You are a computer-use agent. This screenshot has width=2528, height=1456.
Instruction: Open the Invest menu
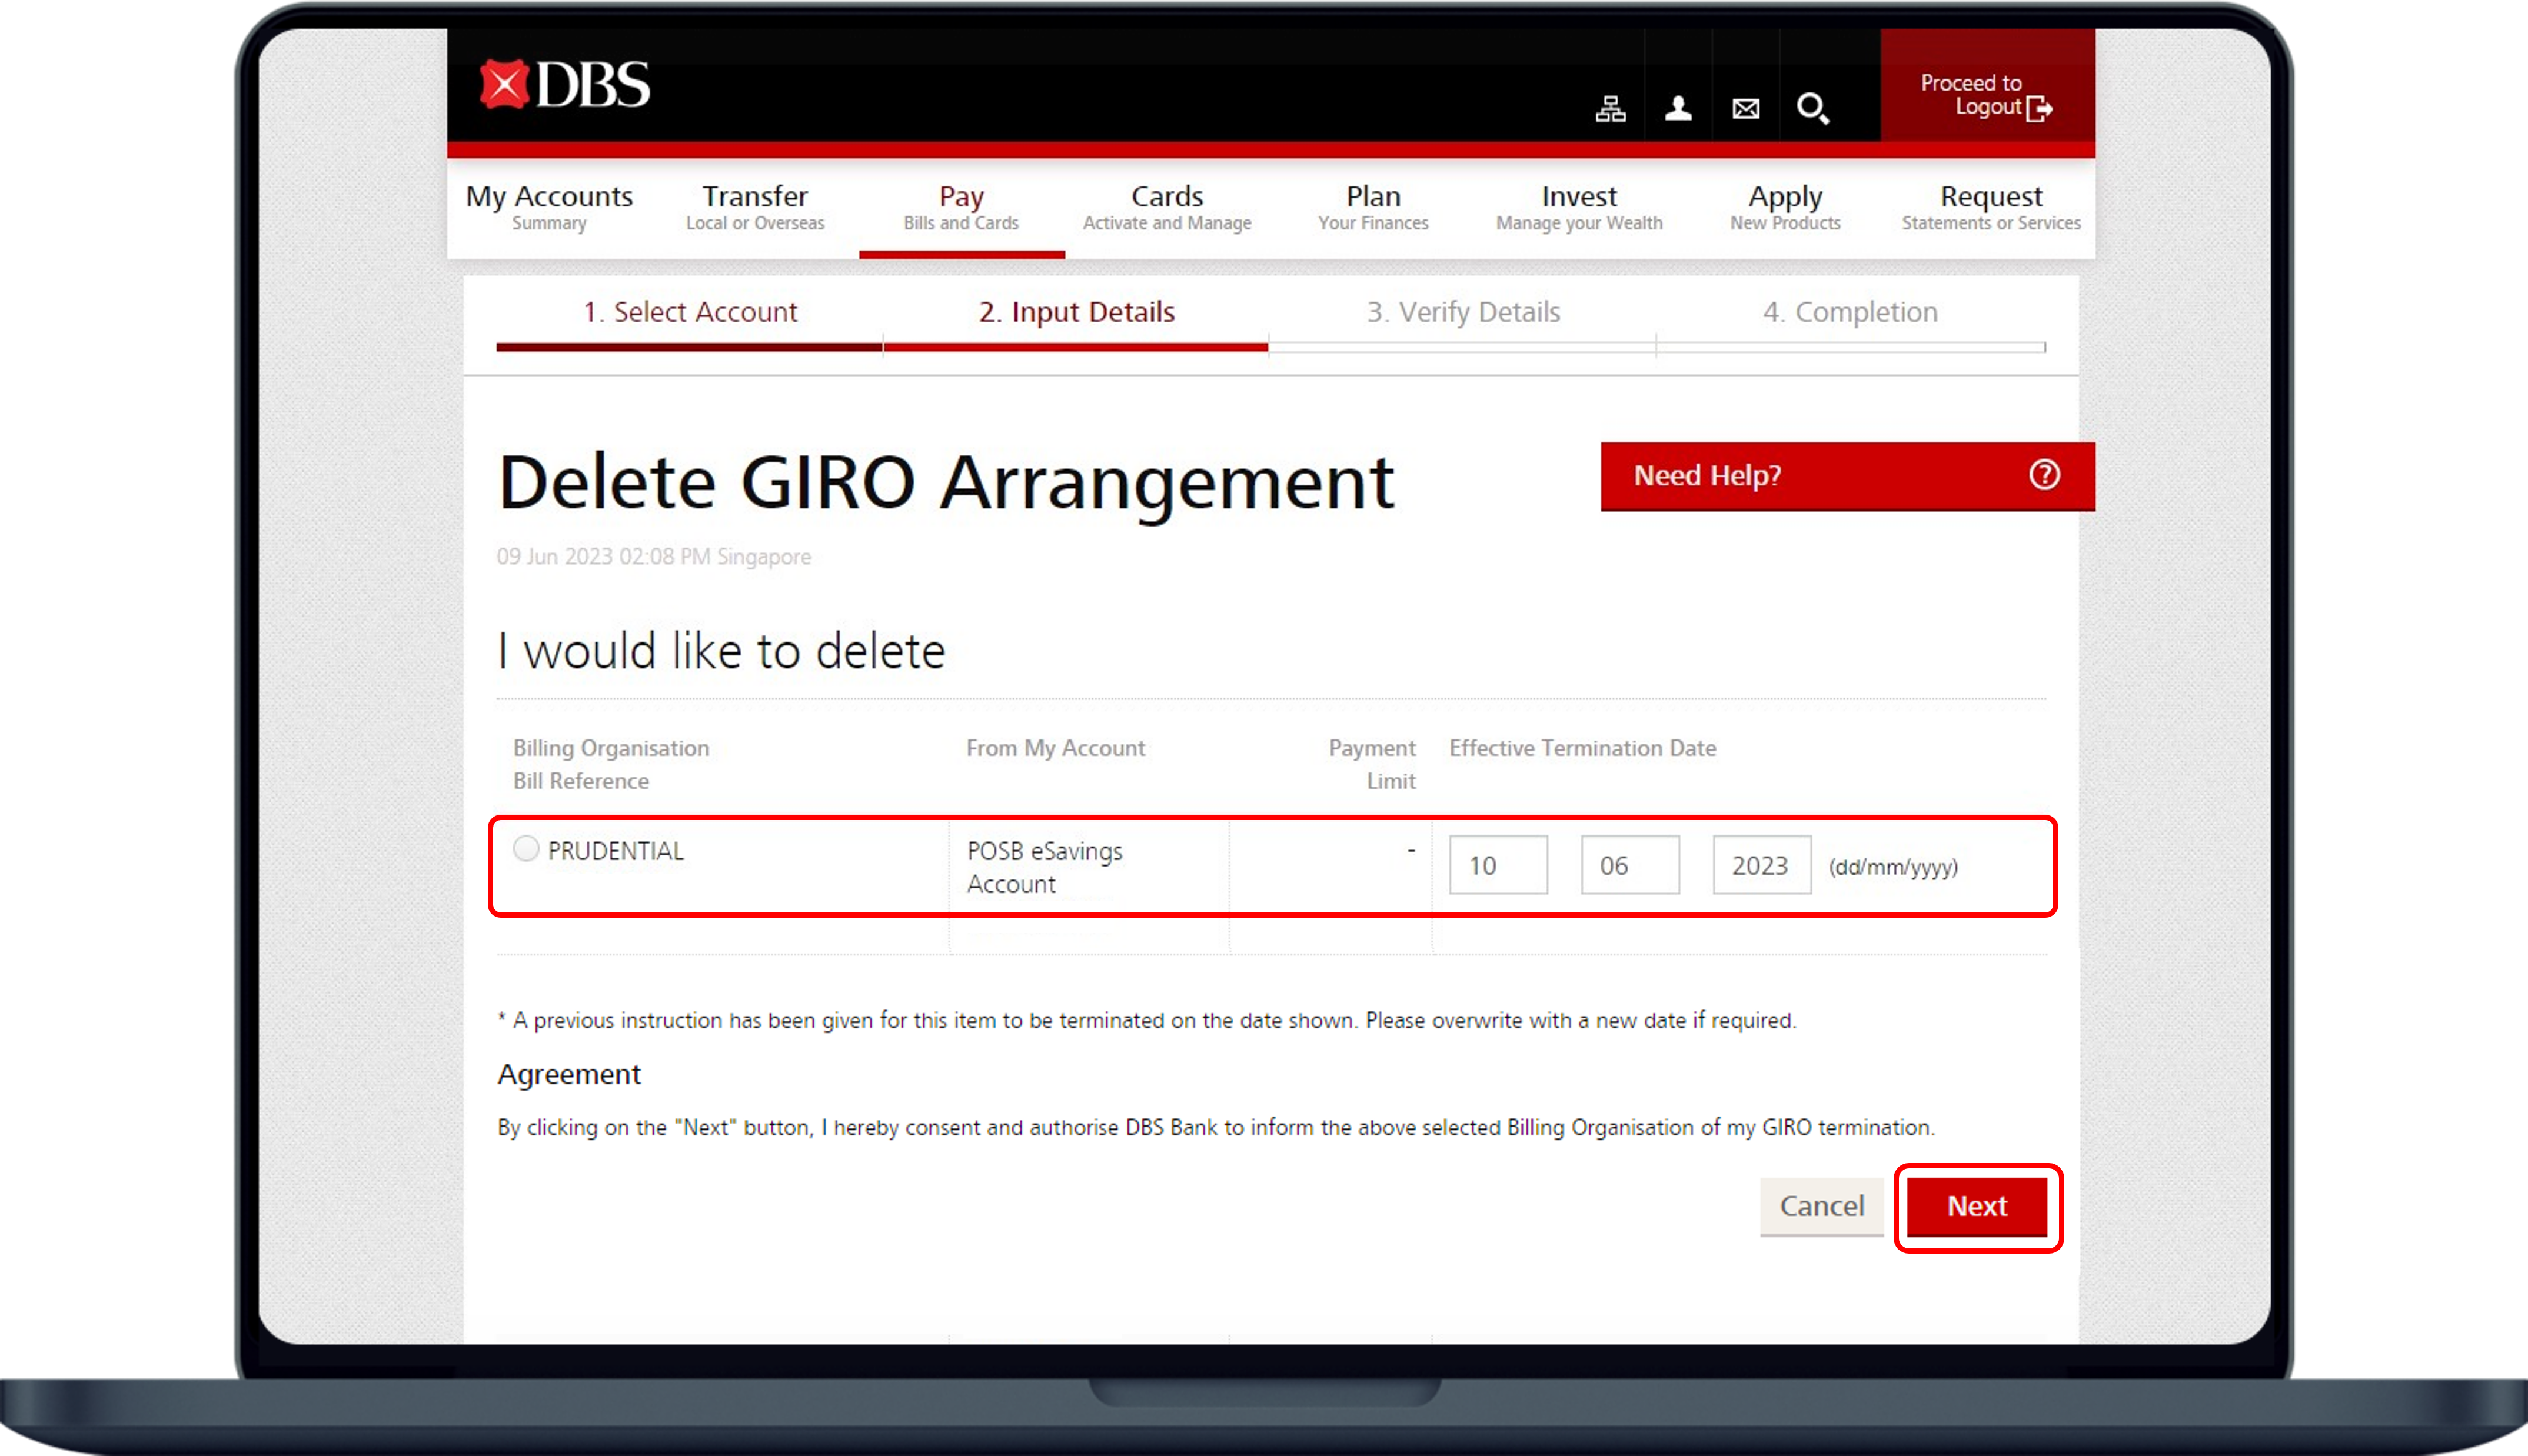pos(1579,207)
